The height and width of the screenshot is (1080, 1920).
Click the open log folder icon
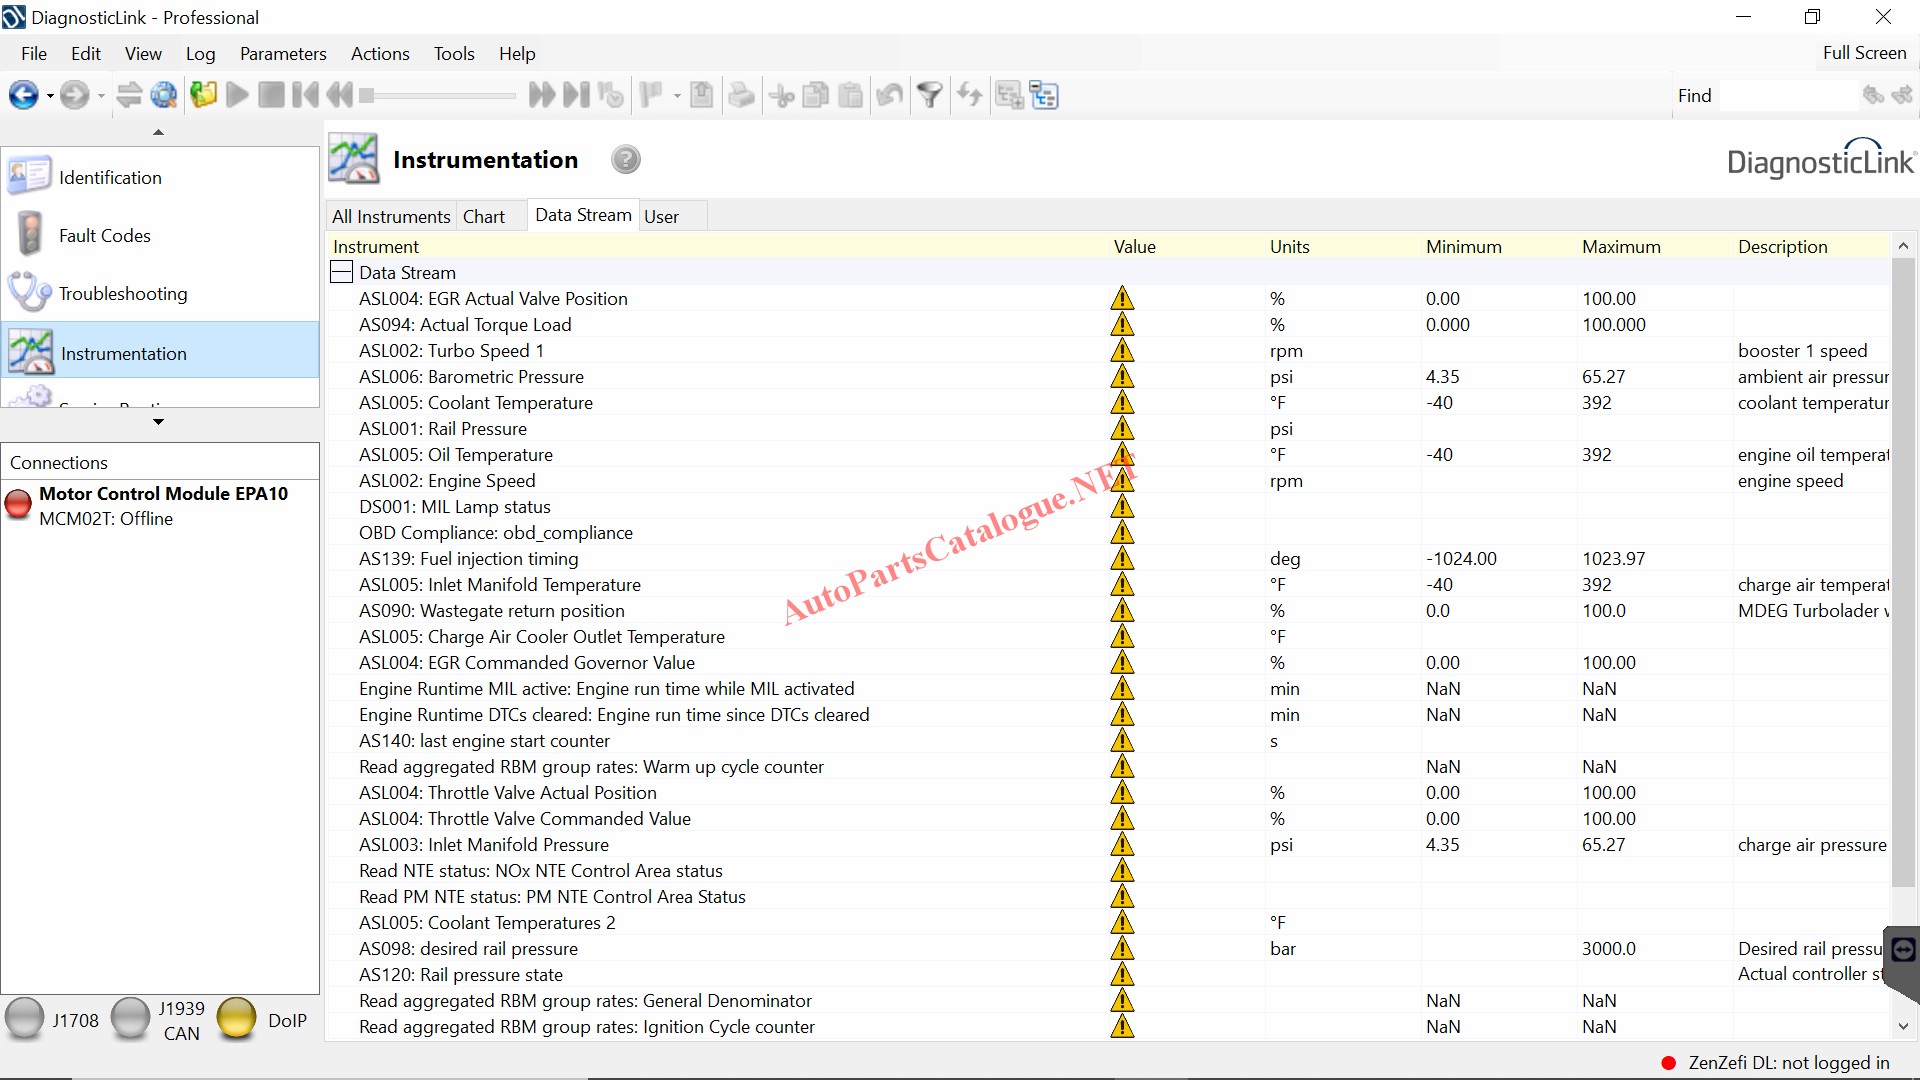pos(204,96)
